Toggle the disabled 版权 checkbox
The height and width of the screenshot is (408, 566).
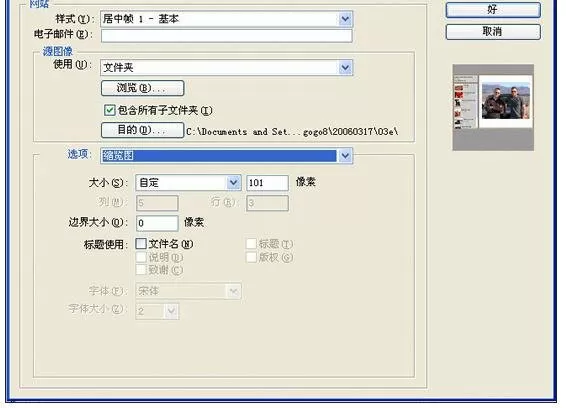point(251,257)
